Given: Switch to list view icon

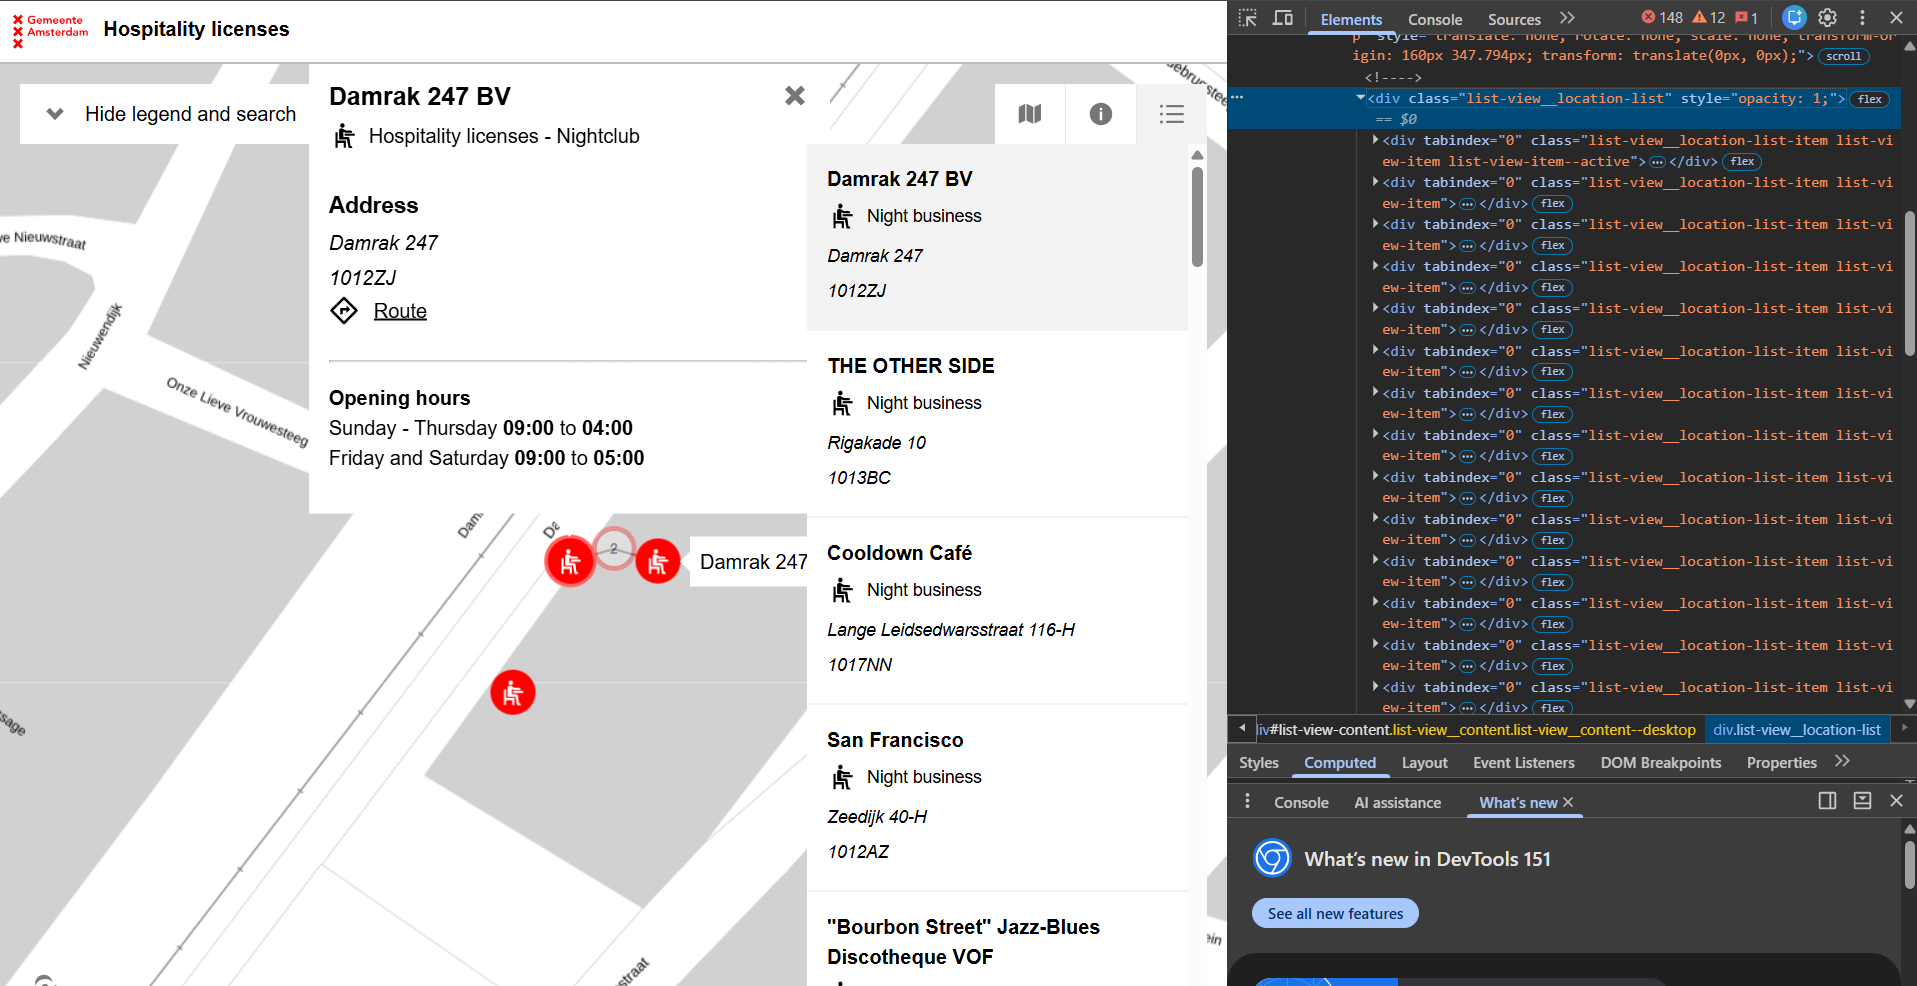Looking at the screenshot, I should pos(1172,114).
